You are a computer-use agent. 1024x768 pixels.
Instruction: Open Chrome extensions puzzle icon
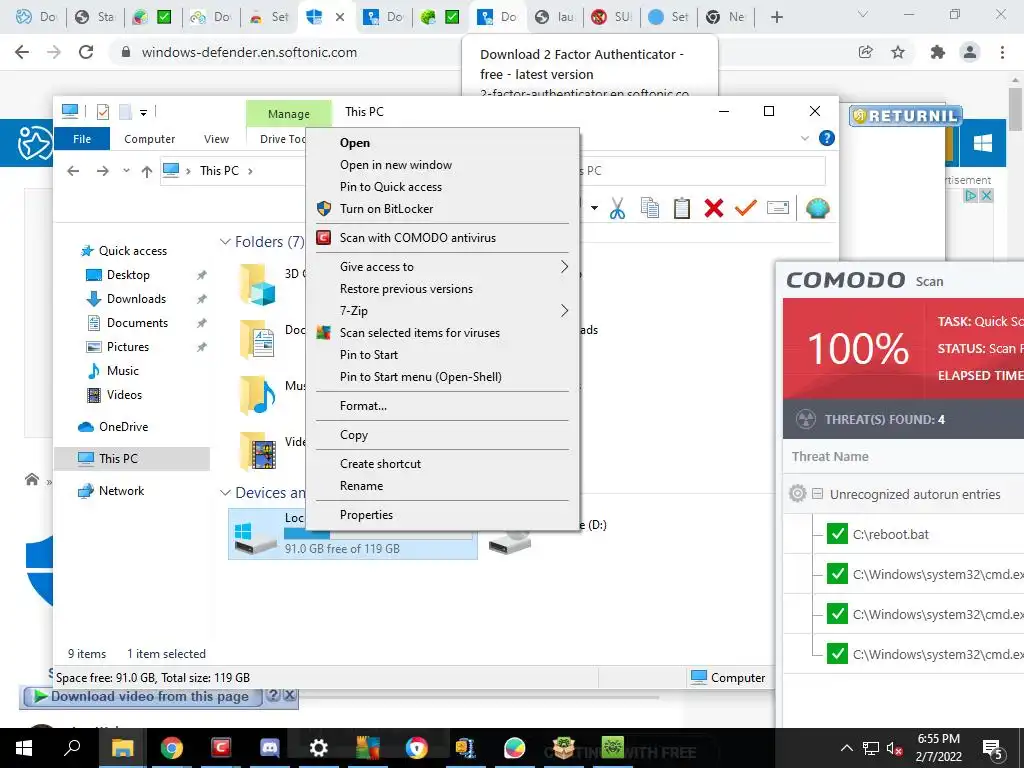click(x=938, y=52)
